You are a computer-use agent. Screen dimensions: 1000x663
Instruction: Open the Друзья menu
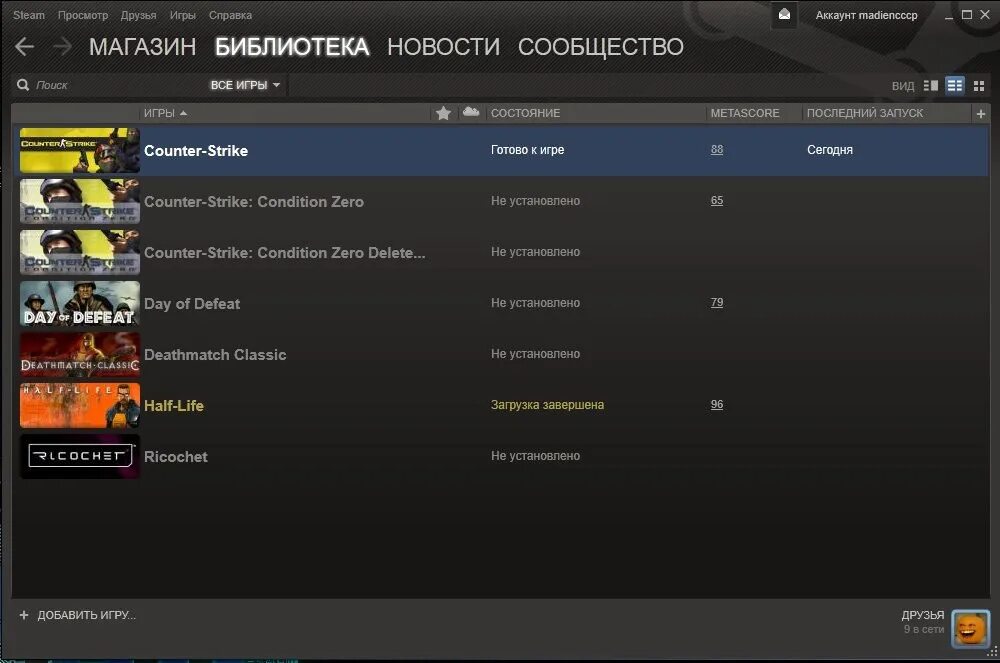pyautogui.click(x=138, y=15)
